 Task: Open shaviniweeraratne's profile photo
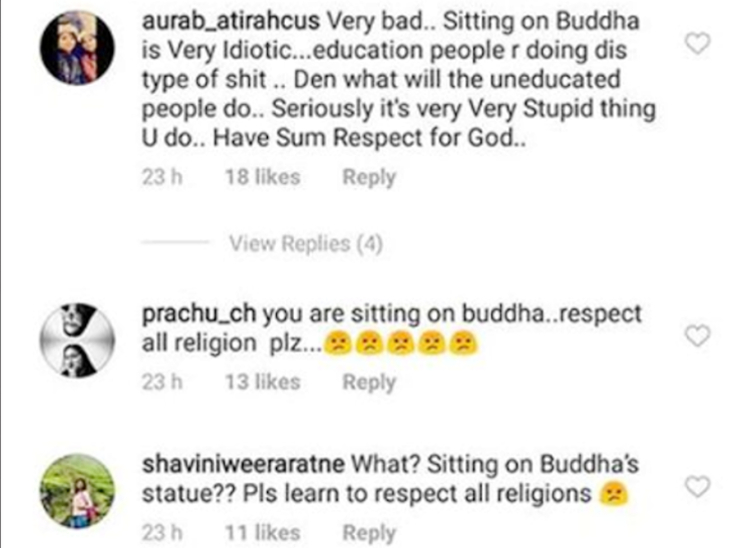(x=77, y=491)
